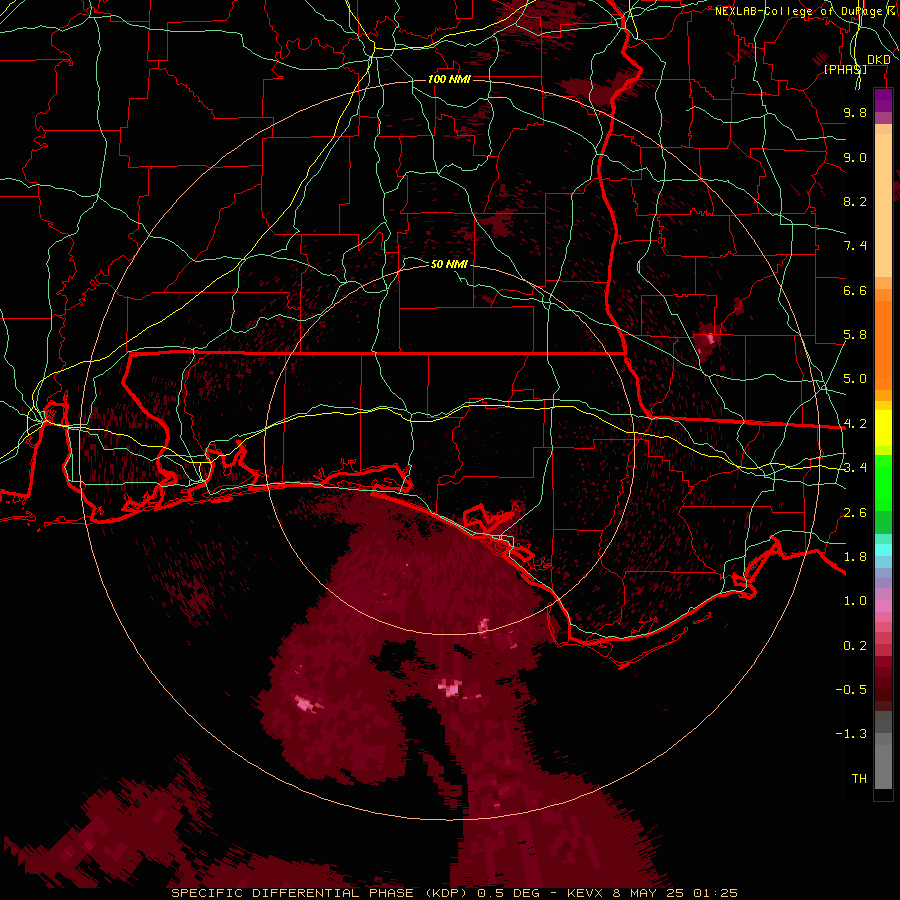
Task: Click the 0.2 color scale value
Action: [855, 646]
